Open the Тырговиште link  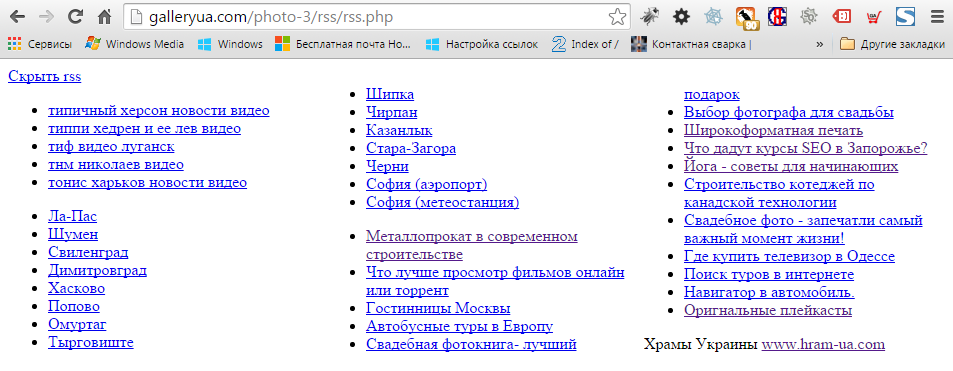click(91, 342)
